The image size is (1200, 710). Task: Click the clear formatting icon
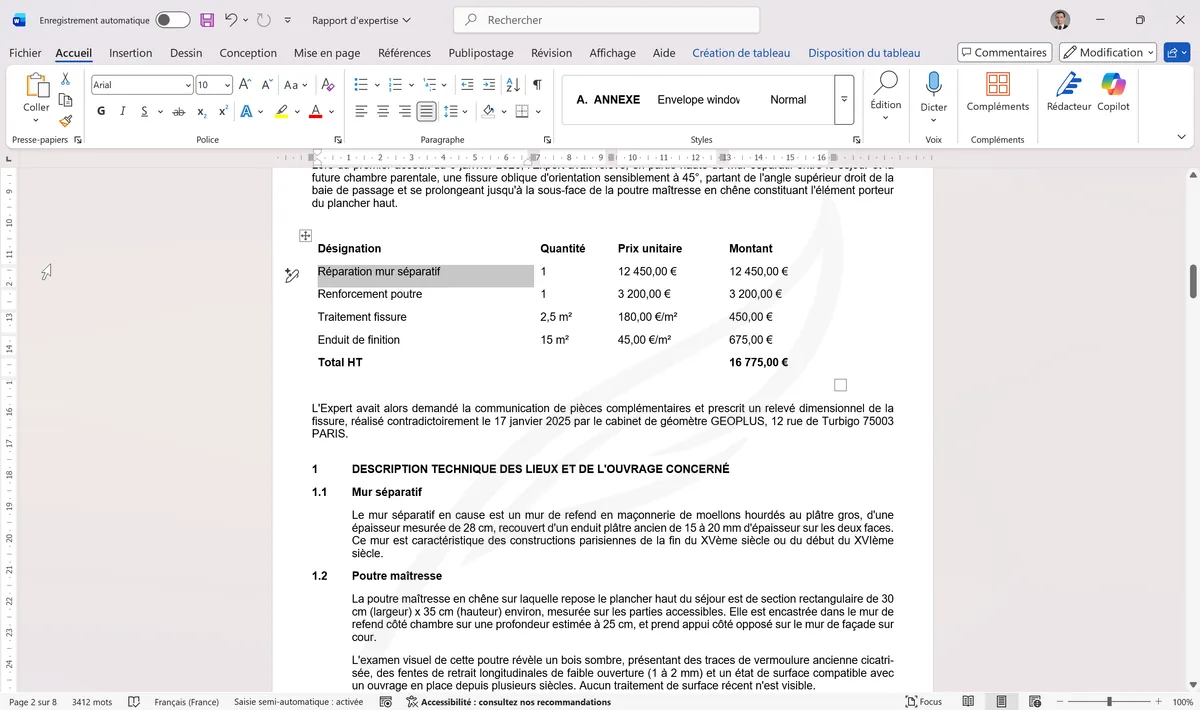pyautogui.click(x=323, y=85)
